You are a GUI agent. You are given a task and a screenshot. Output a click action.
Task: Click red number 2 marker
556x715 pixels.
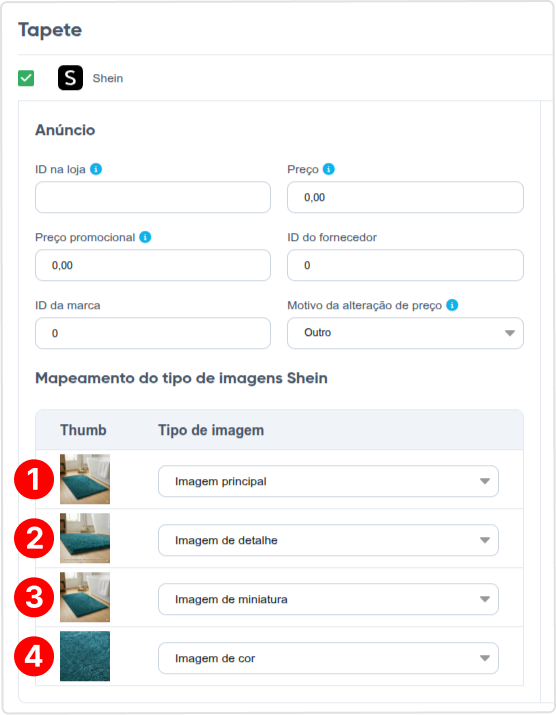click(x=34, y=539)
